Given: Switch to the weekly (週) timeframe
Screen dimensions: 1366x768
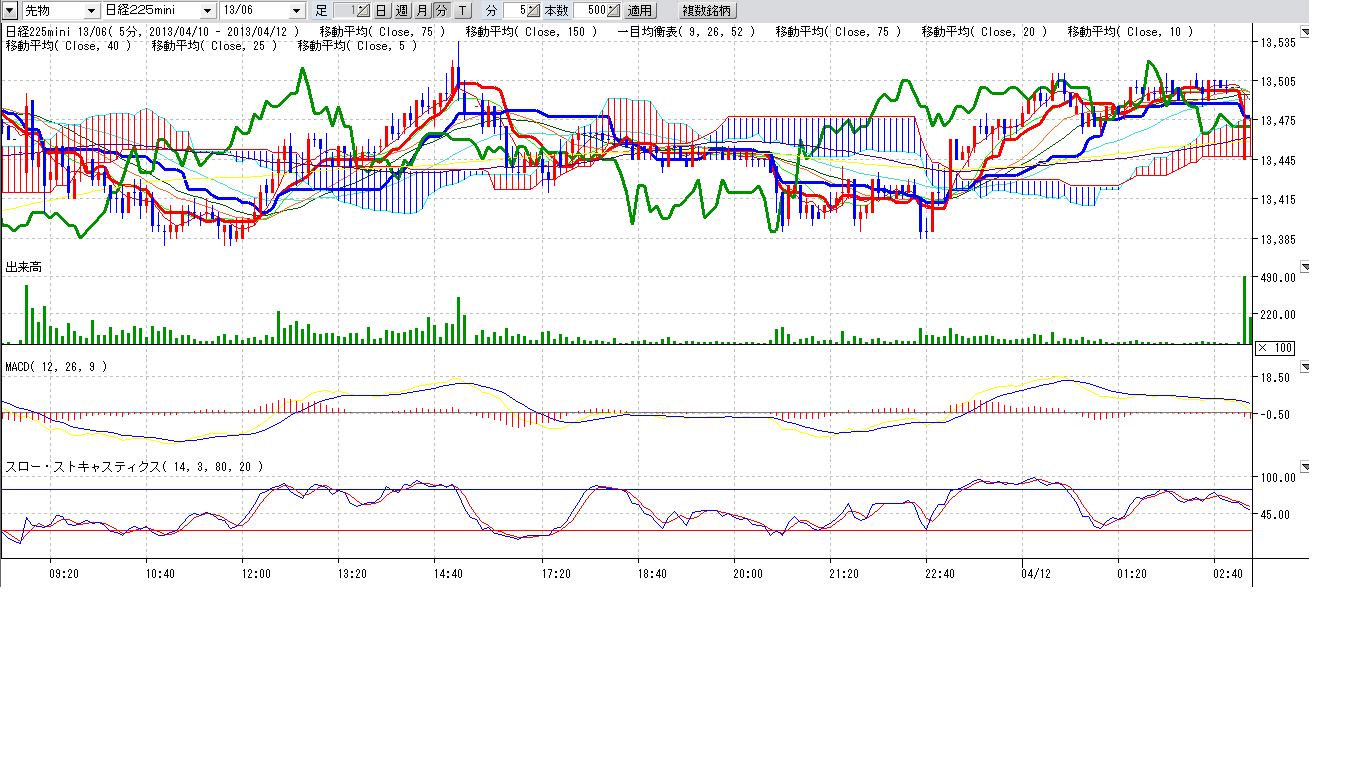Looking at the screenshot, I should 401,10.
